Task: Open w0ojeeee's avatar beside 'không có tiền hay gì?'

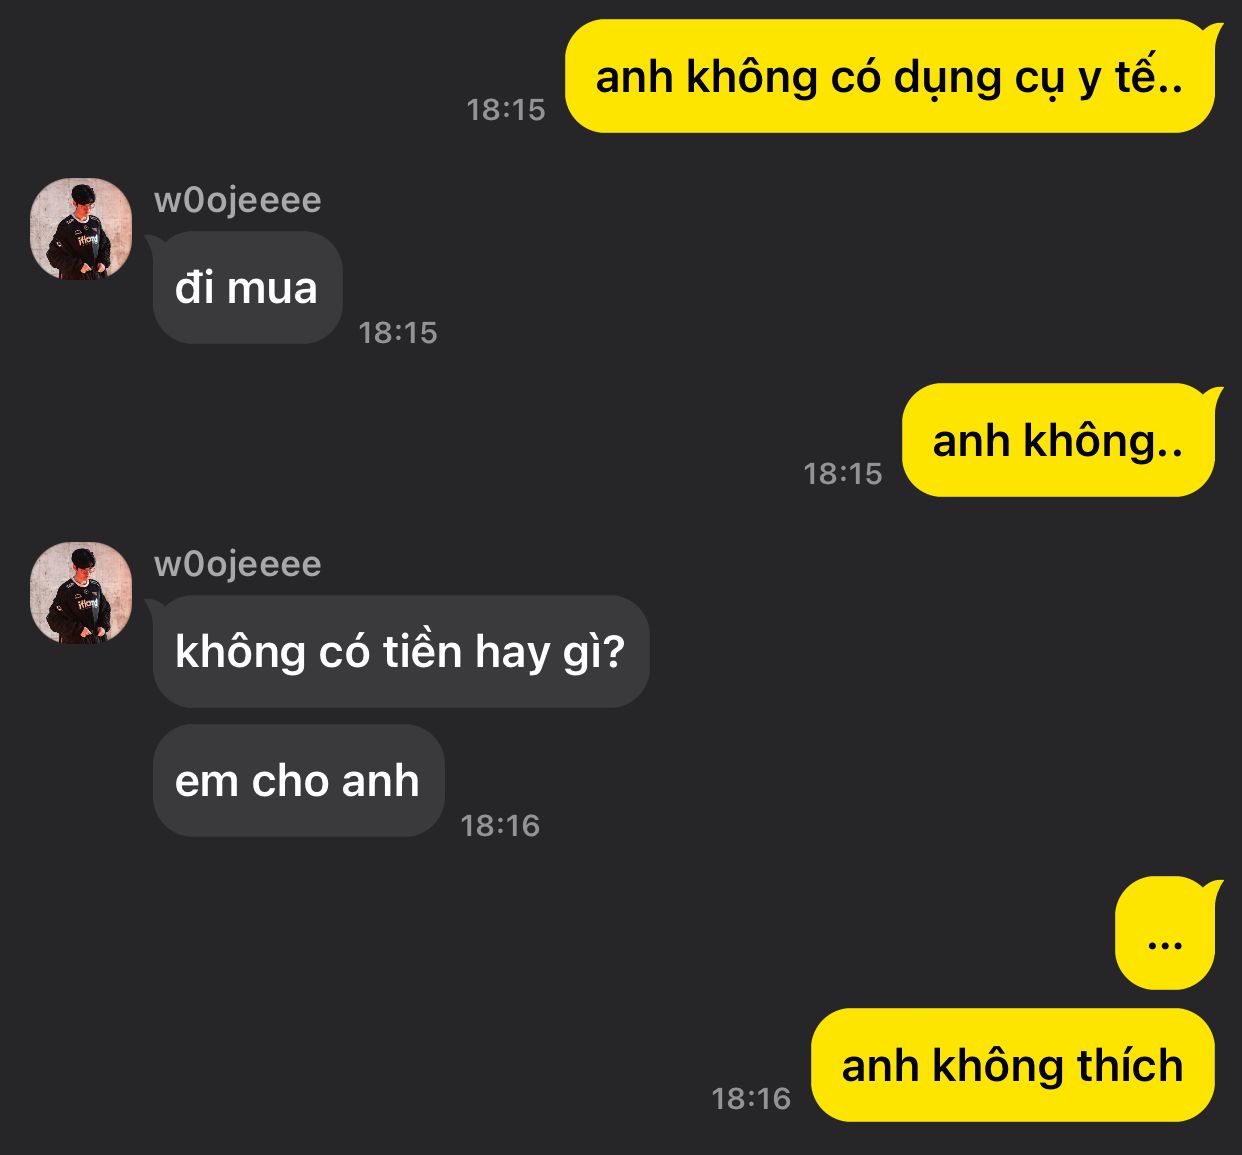Action: pos(81,593)
